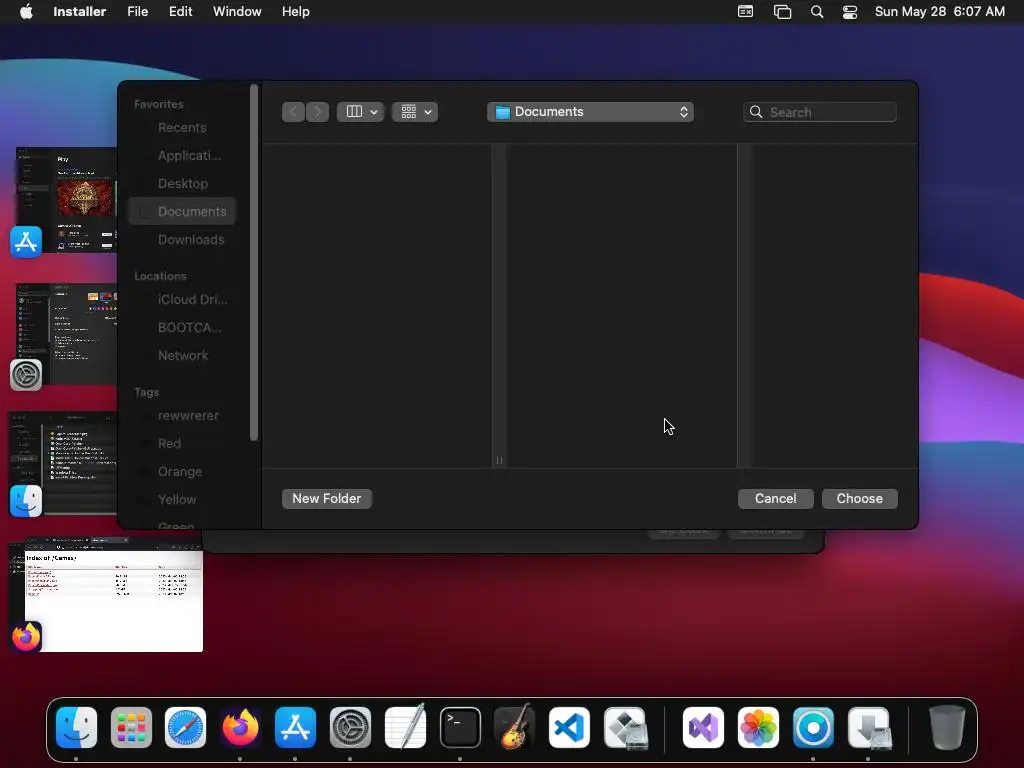The height and width of the screenshot is (768, 1024).
Task: Open the Installer menu
Action: [x=80, y=12]
